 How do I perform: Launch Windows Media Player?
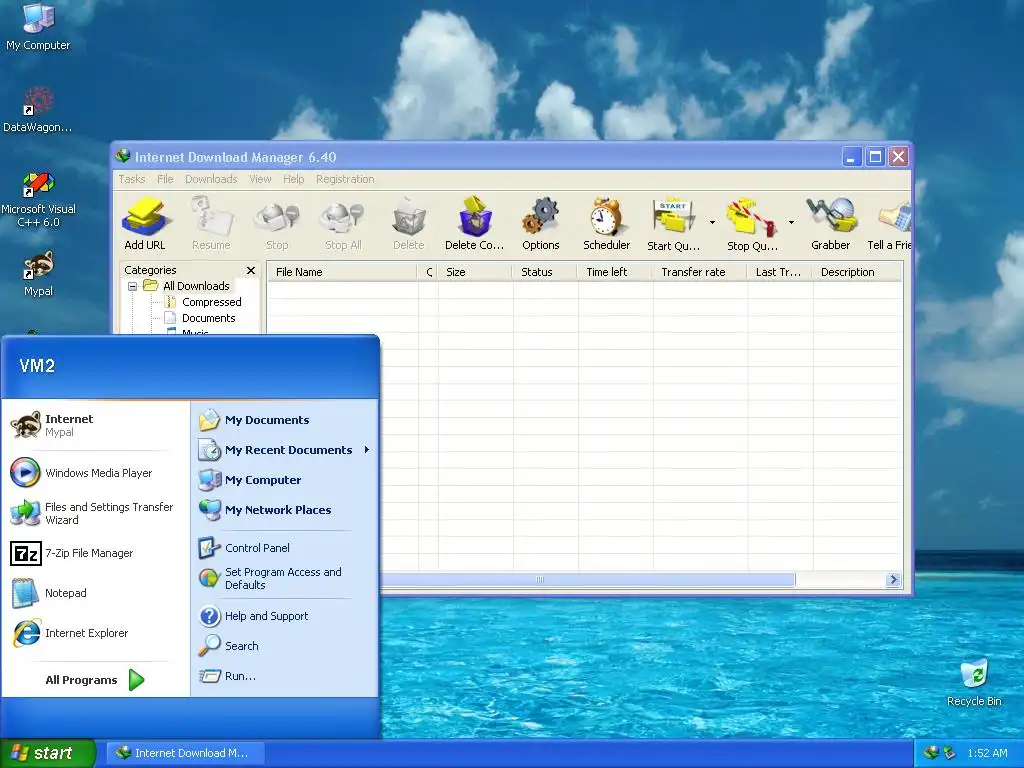(x=95, y=473)
